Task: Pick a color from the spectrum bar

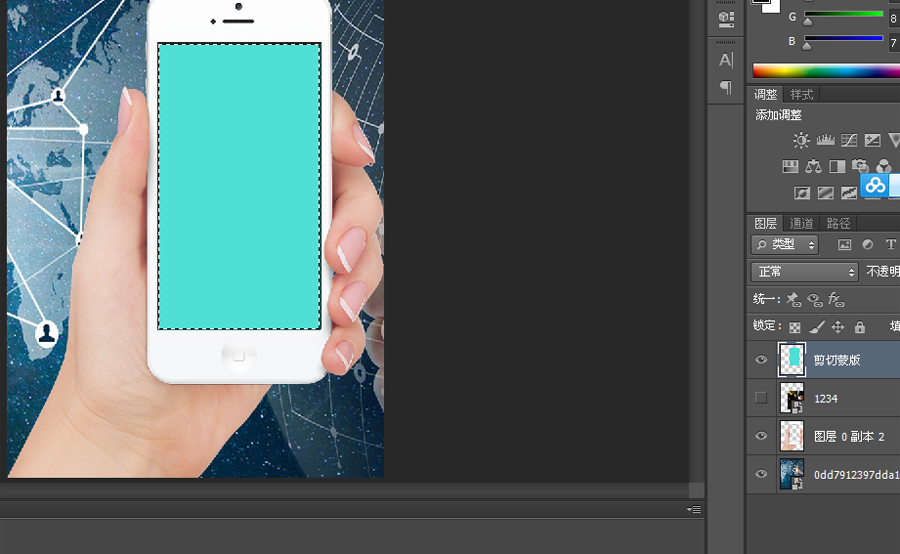Action: [826, 71]
